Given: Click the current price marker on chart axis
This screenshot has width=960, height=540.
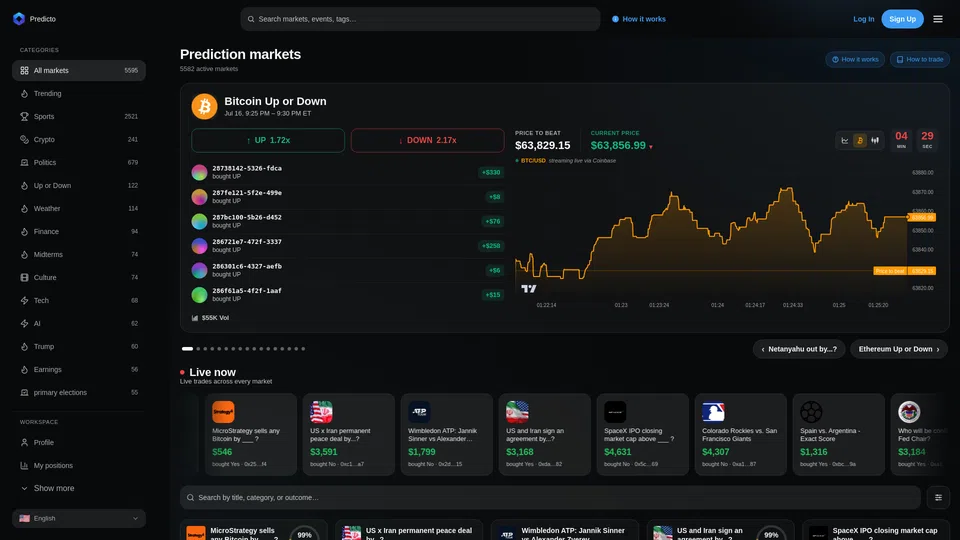Looking at the screenshot, I should point(921,217).
